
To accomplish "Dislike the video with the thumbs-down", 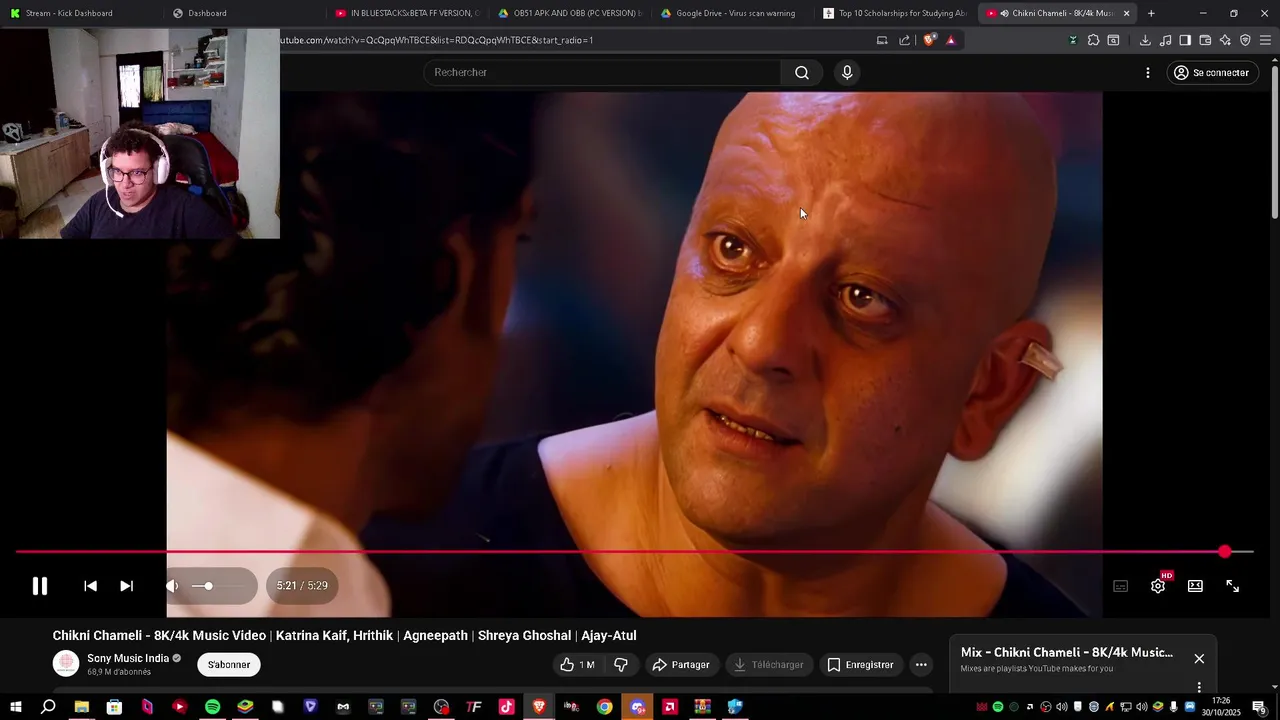I will 621,665.
